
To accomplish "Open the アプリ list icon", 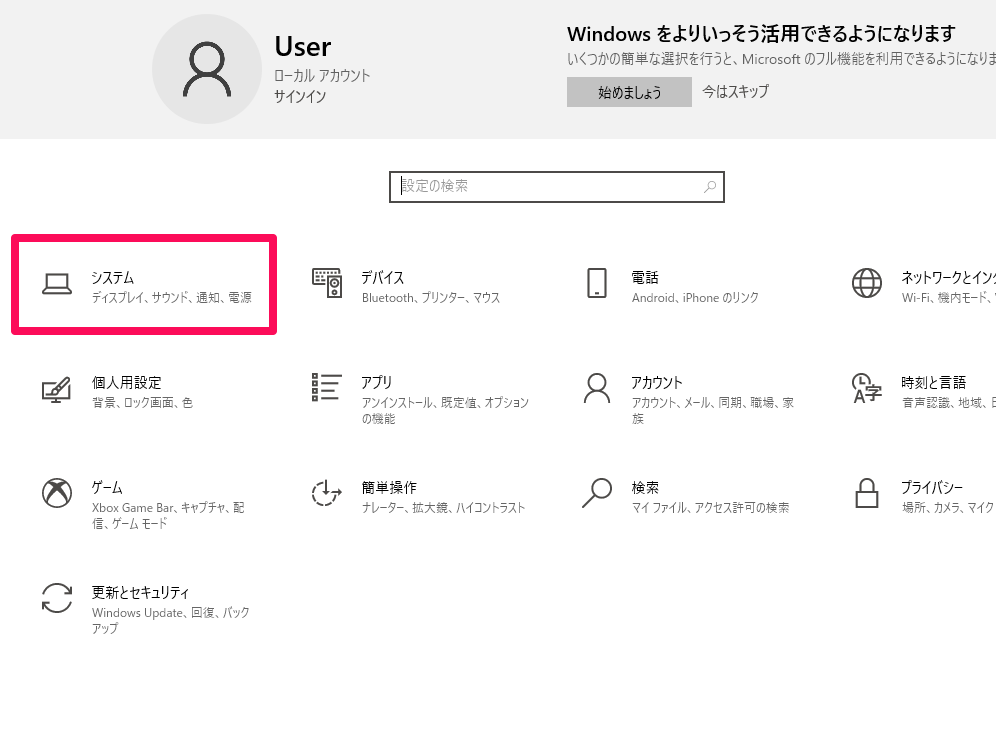I will [x=327, y=387].
